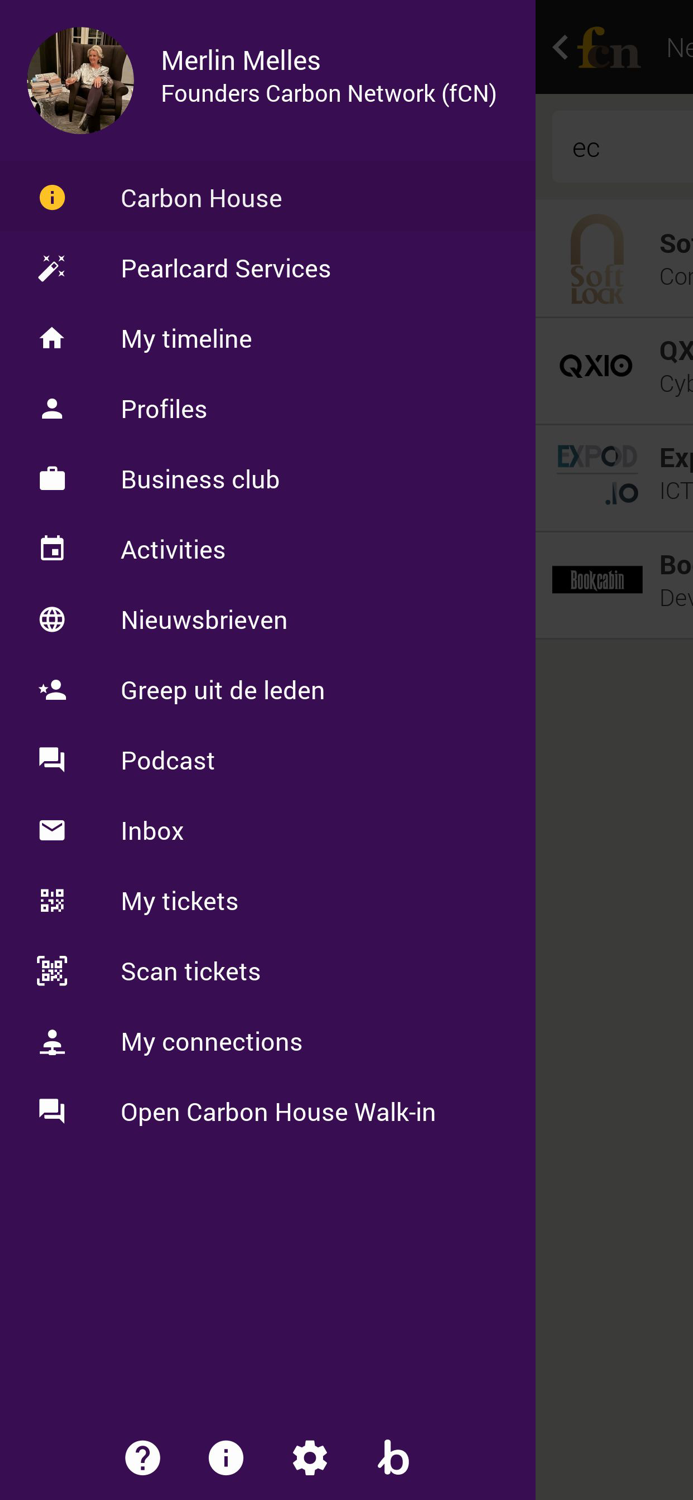Viewport: 693px width, 1500px height.
Task: Go to Podcast section
Action: tap(268, 761)
